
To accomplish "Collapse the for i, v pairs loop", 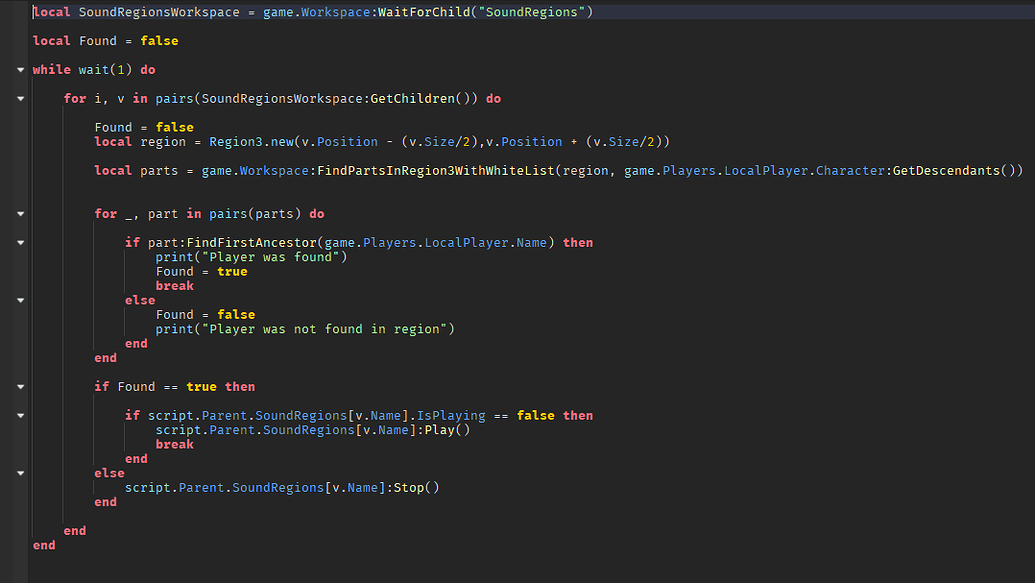I will (20, 98).
